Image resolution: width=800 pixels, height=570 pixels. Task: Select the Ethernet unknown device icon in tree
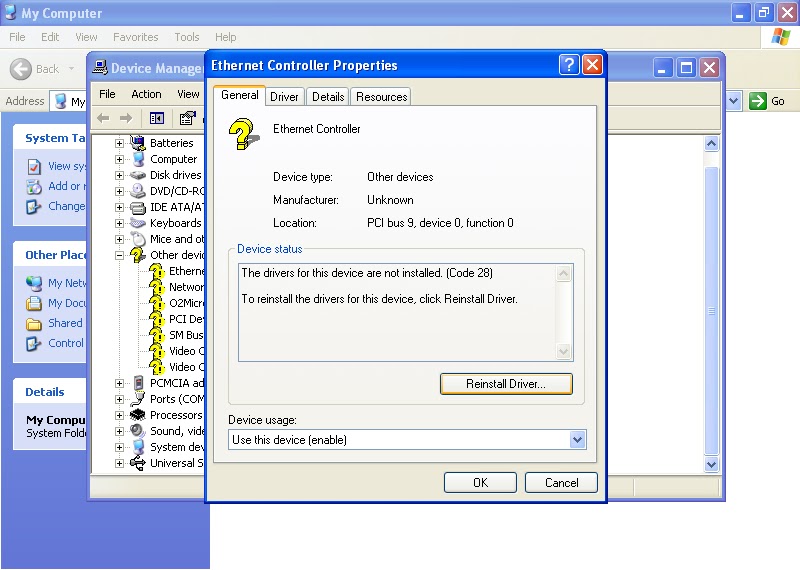157,271
